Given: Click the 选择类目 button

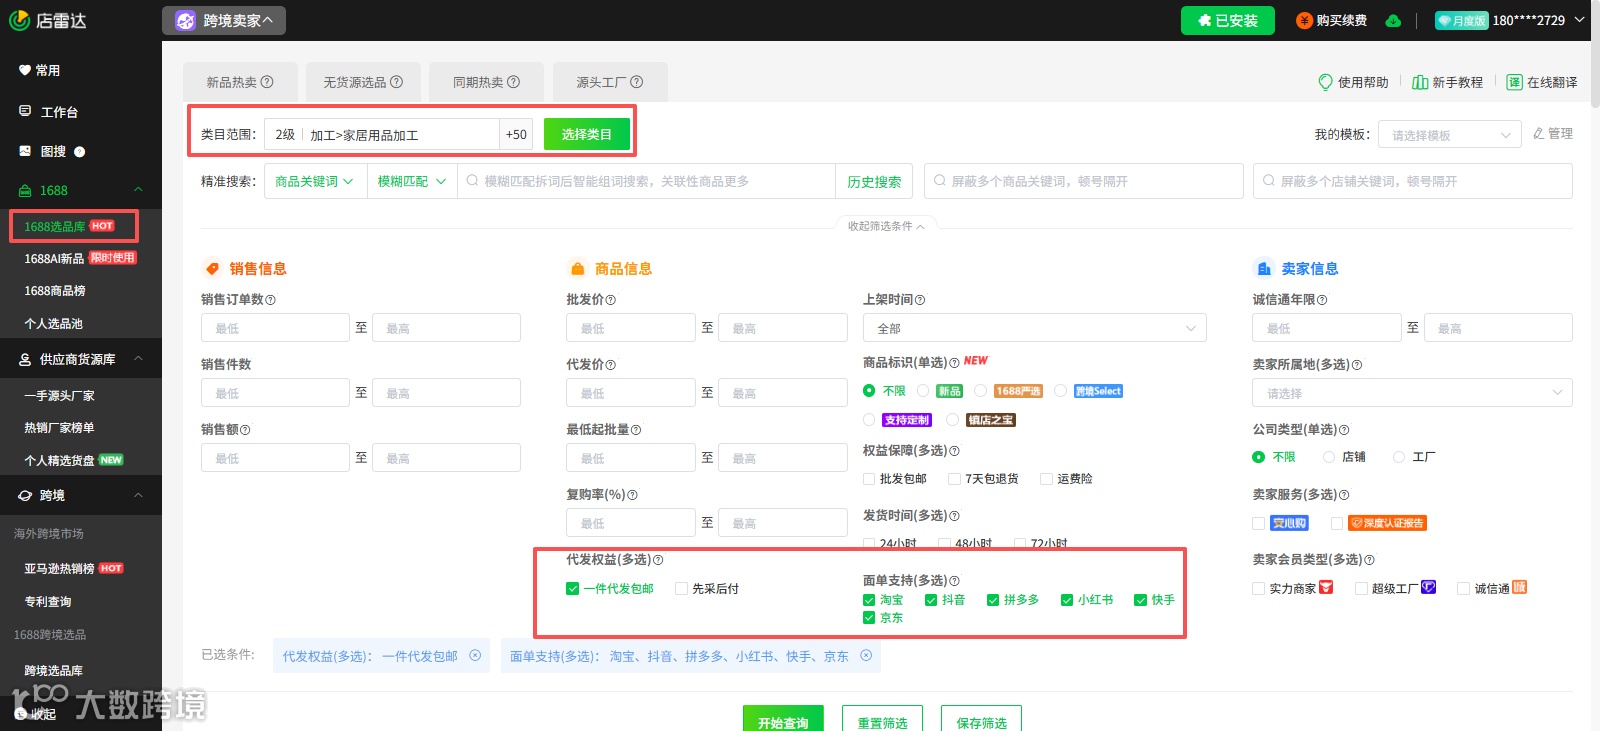Looking at the screenshot, I should (587, 134).
